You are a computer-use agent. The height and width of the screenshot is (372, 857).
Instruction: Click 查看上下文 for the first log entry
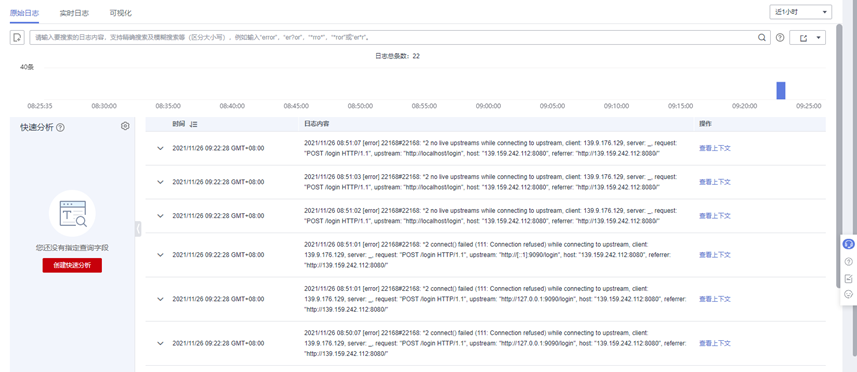pyautogui.click(x=714, y=148)
